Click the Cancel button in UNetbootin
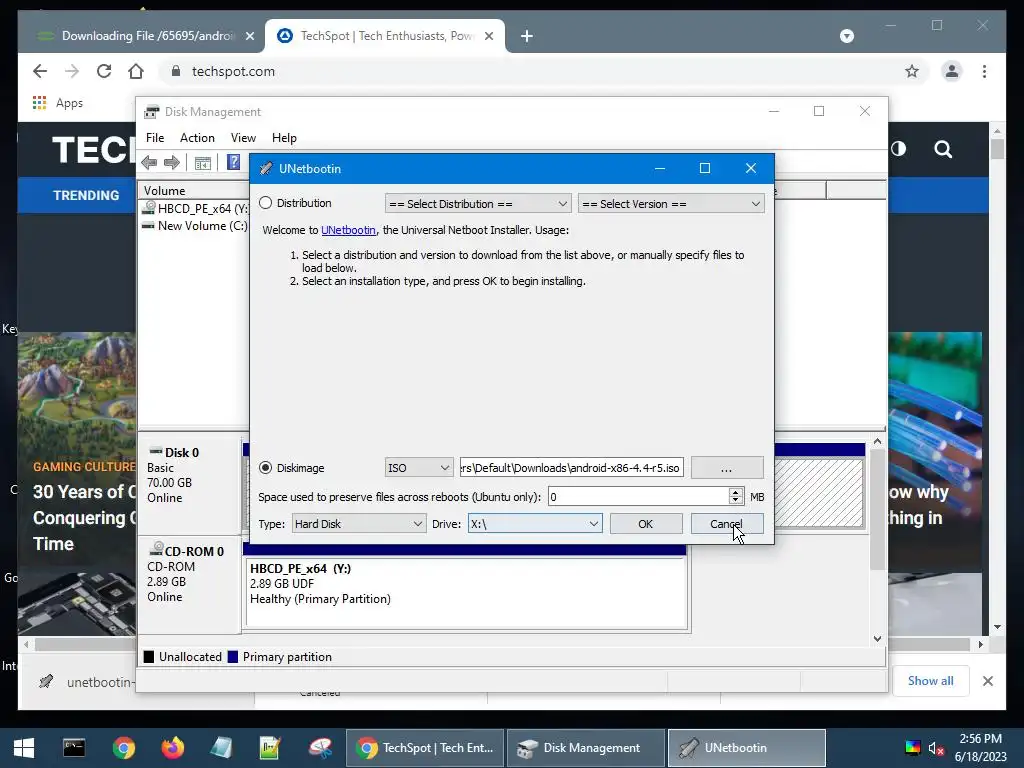 pyautogui.click(x=726, y=524)
